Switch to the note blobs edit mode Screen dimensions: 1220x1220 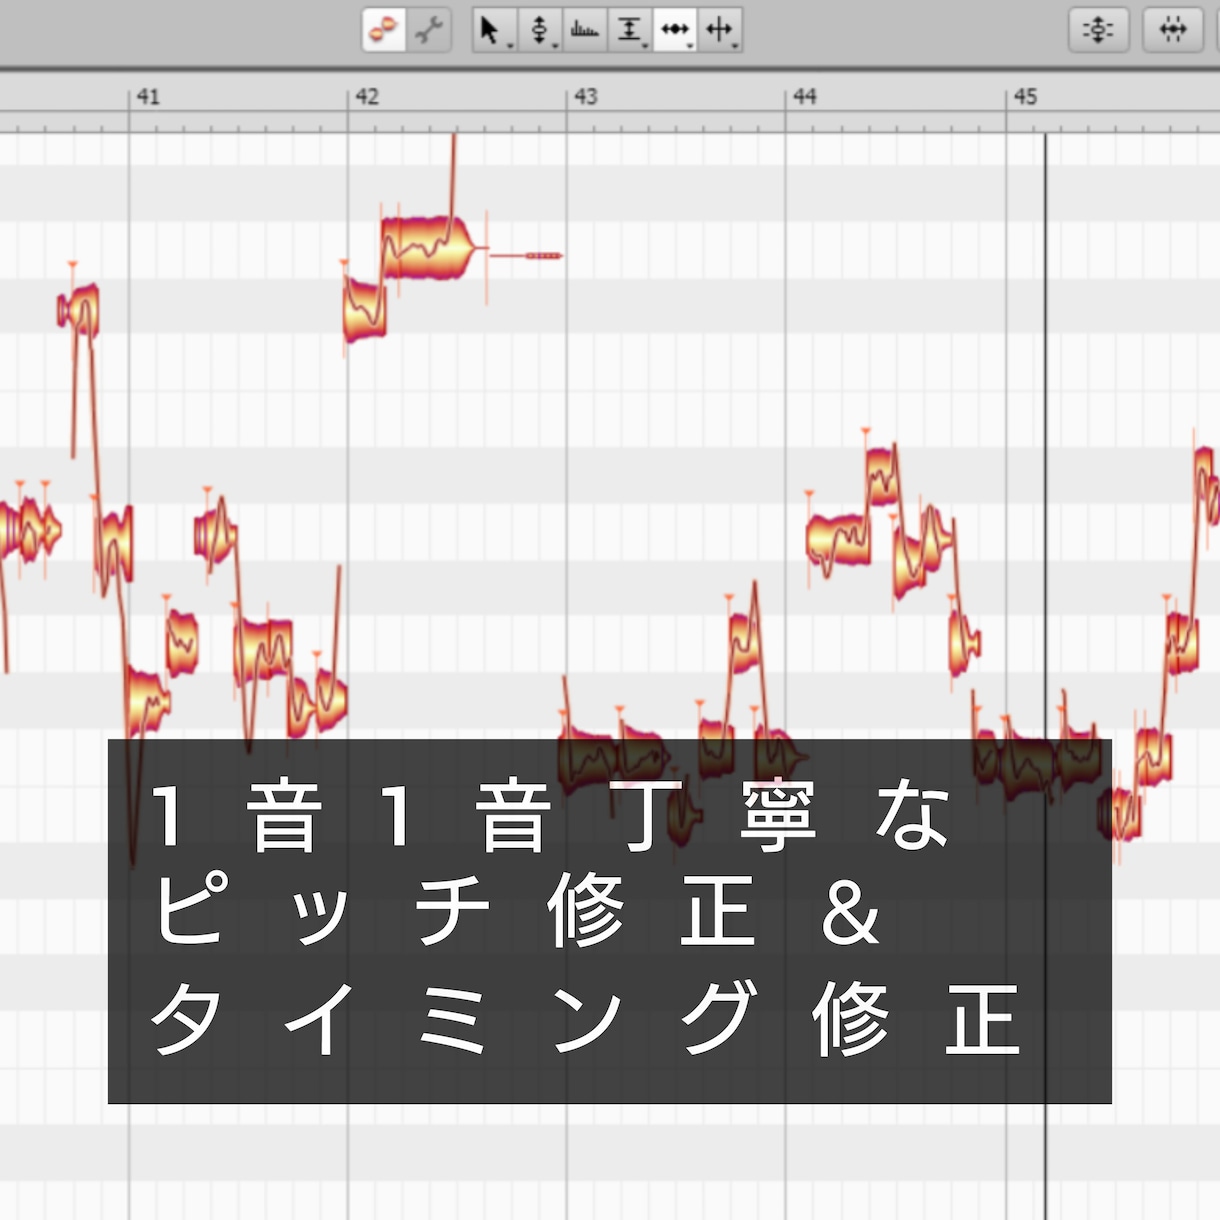click(x=384, y=30)
